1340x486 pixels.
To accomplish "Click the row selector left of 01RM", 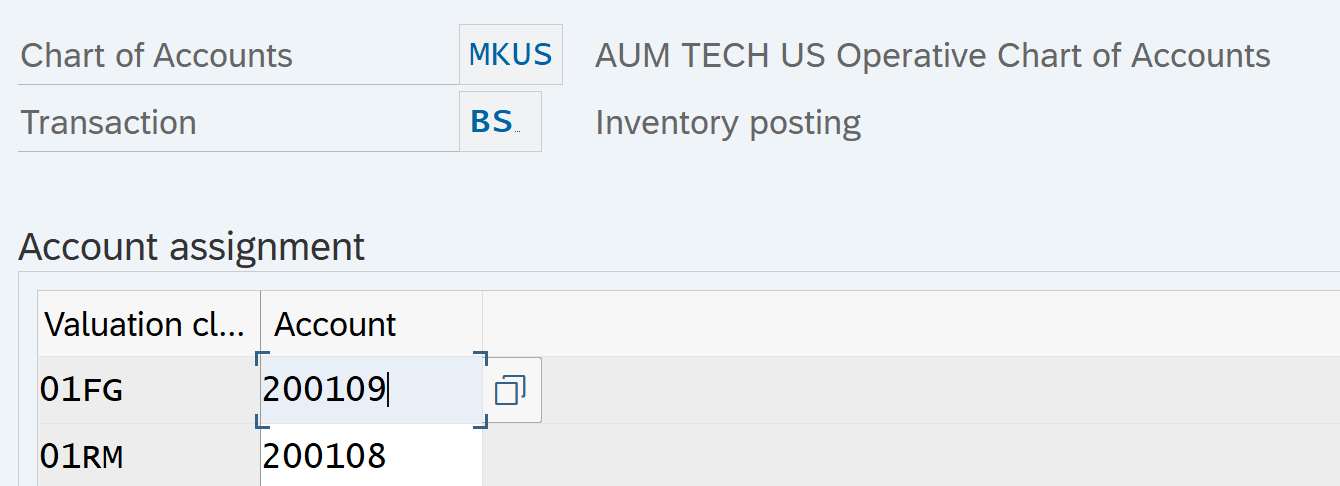I will point(28,457).
